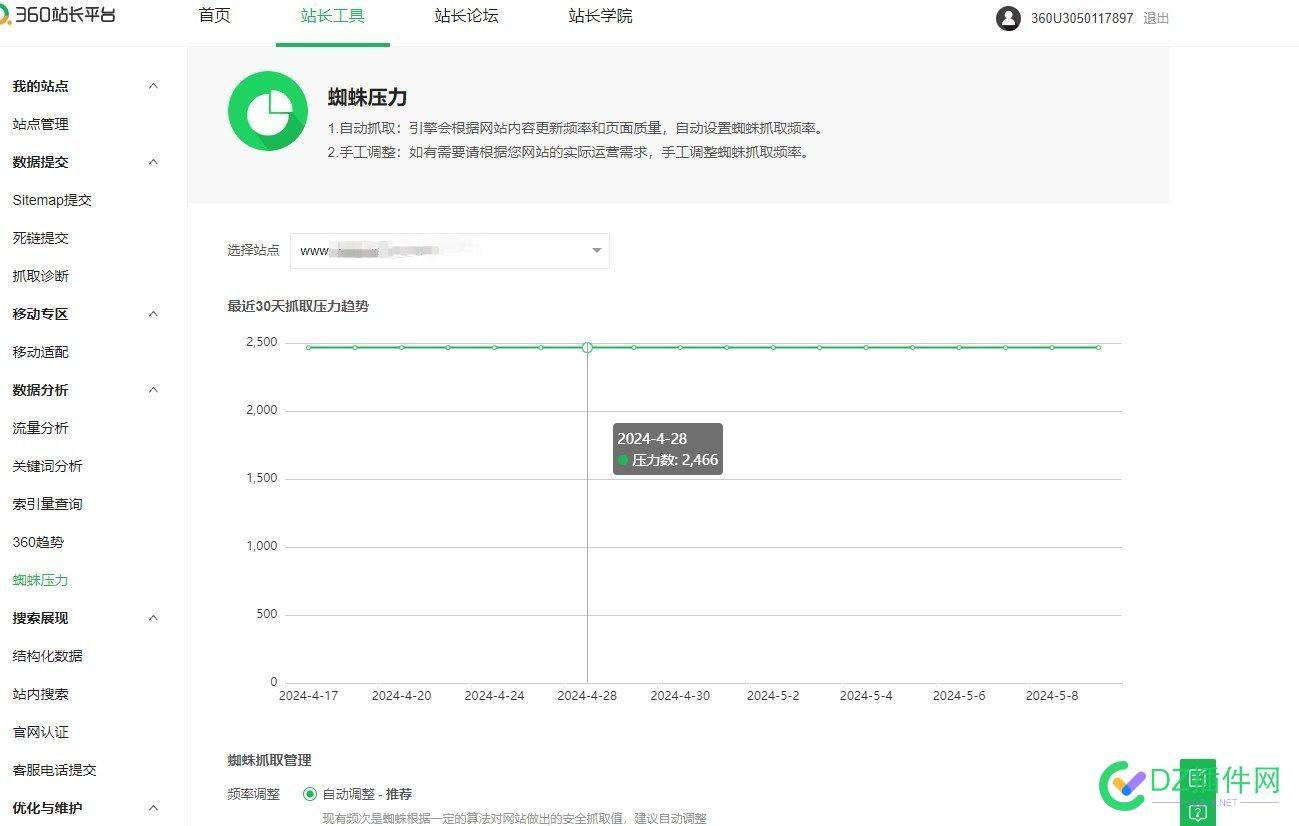The height and width of the screenshot is (826, 1299).
Task: Click the first data point on the chart line
Action: coord(308,347)
